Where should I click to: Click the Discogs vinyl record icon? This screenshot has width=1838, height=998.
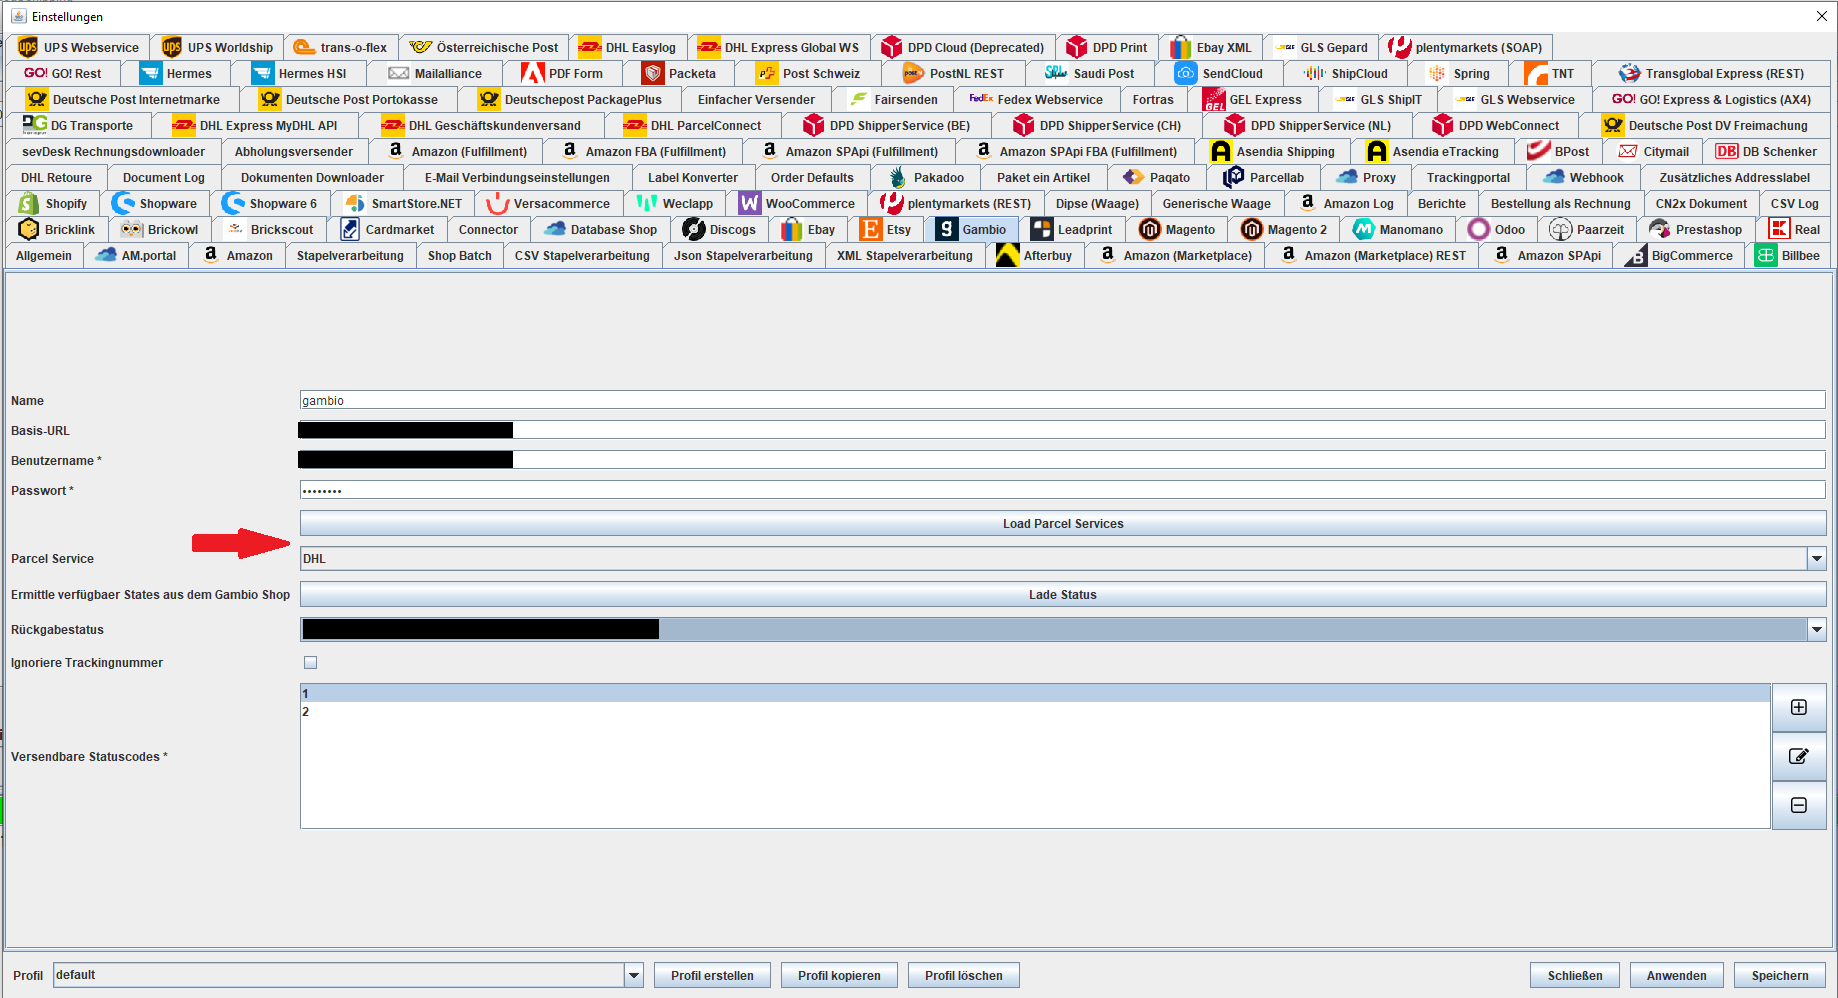[694, 229]
